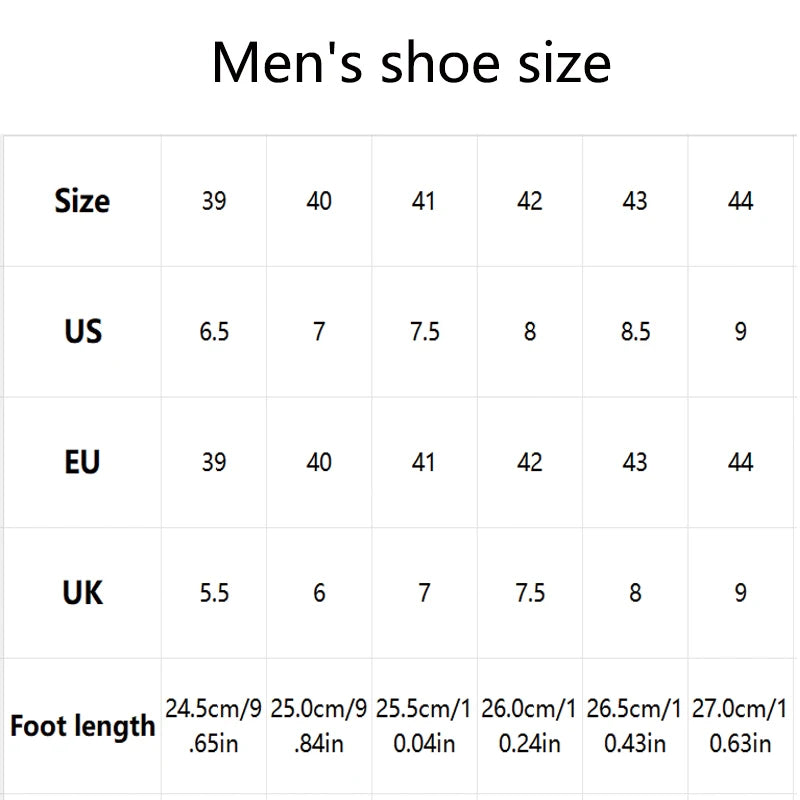Click the EU row header
The image size is (800, 800).
[x=82, y=462]
